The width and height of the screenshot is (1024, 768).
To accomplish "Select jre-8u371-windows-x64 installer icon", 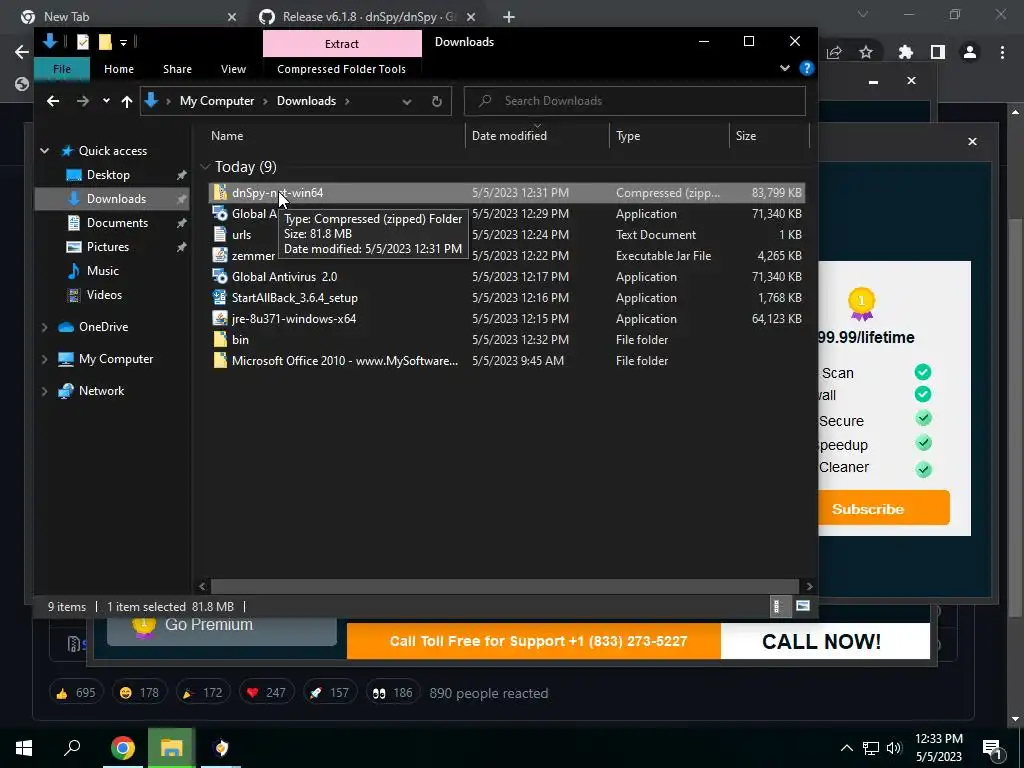I will pyautogui.click(x=220, y=318).
